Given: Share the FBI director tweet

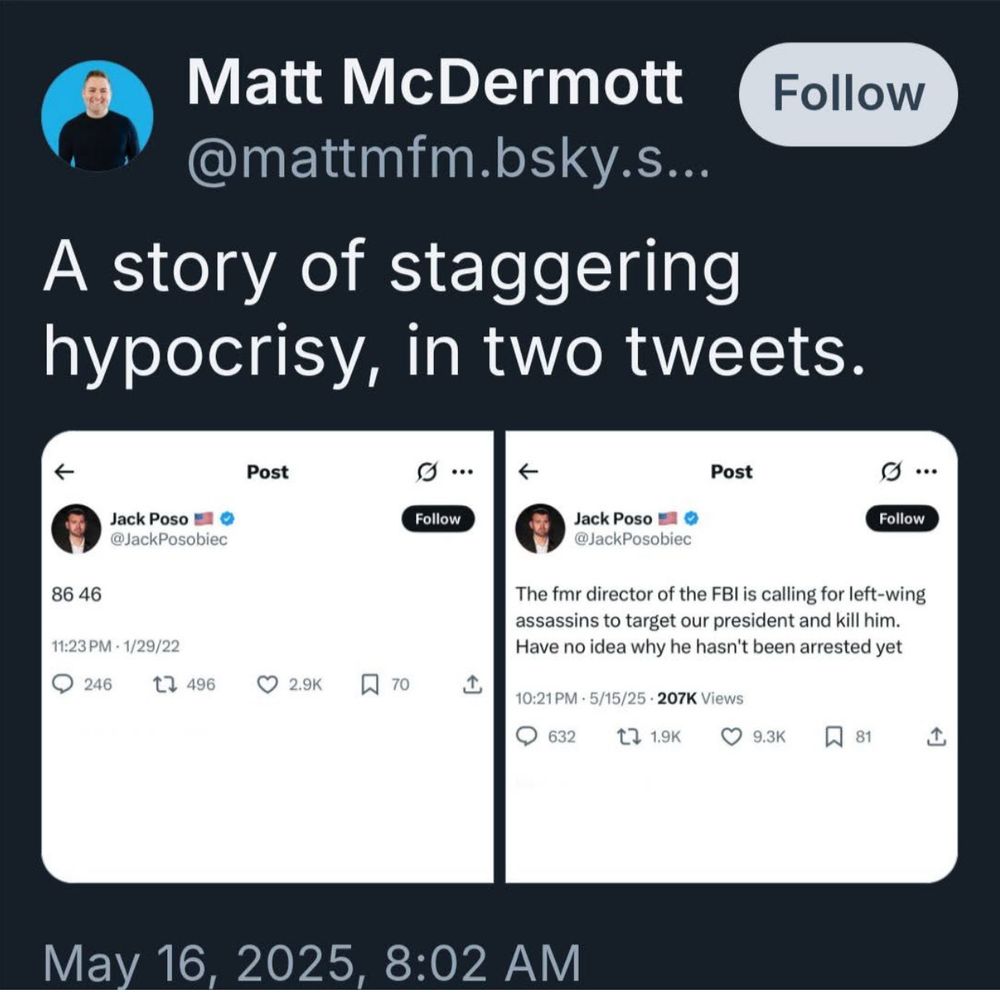Looking at the screenshot, I should pyautogui.click(x=936, y=736).
